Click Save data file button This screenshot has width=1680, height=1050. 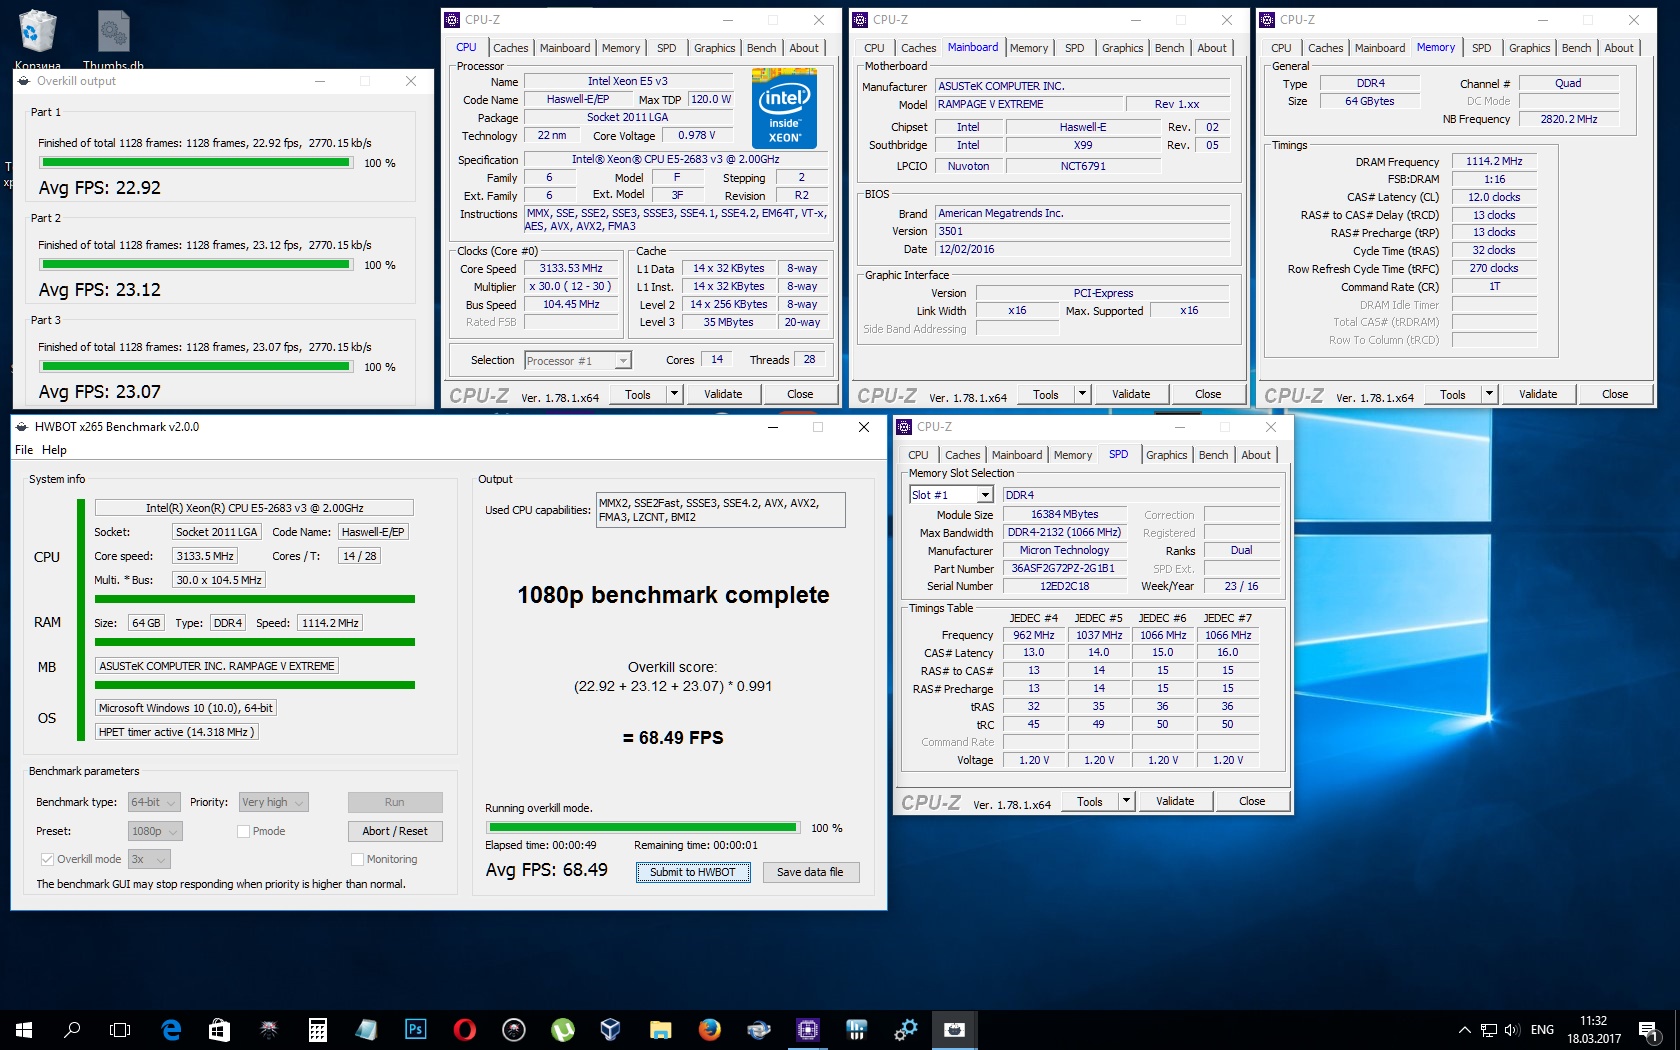810,872
